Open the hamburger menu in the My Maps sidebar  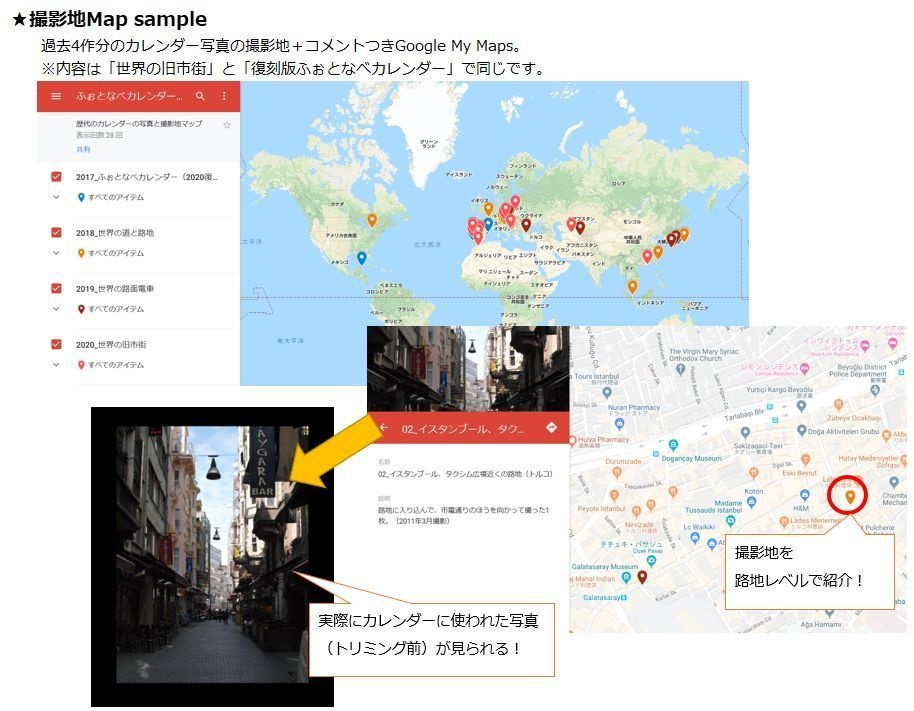click(56, 98)
